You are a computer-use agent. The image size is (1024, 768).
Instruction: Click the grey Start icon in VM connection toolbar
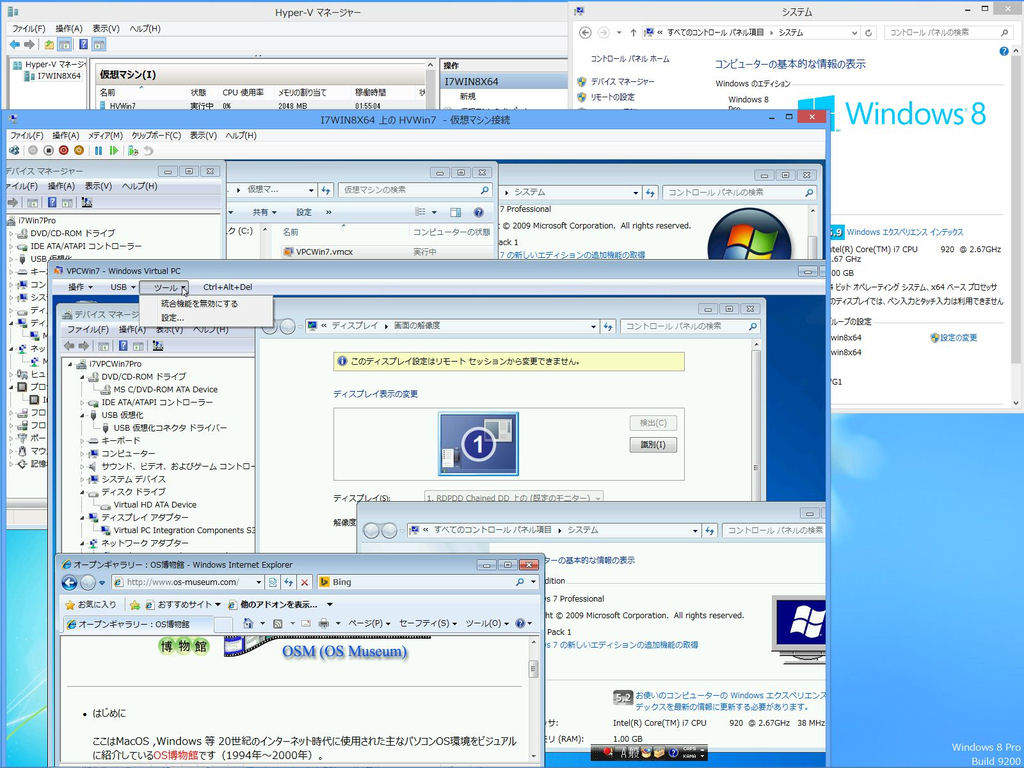[33, 150]
